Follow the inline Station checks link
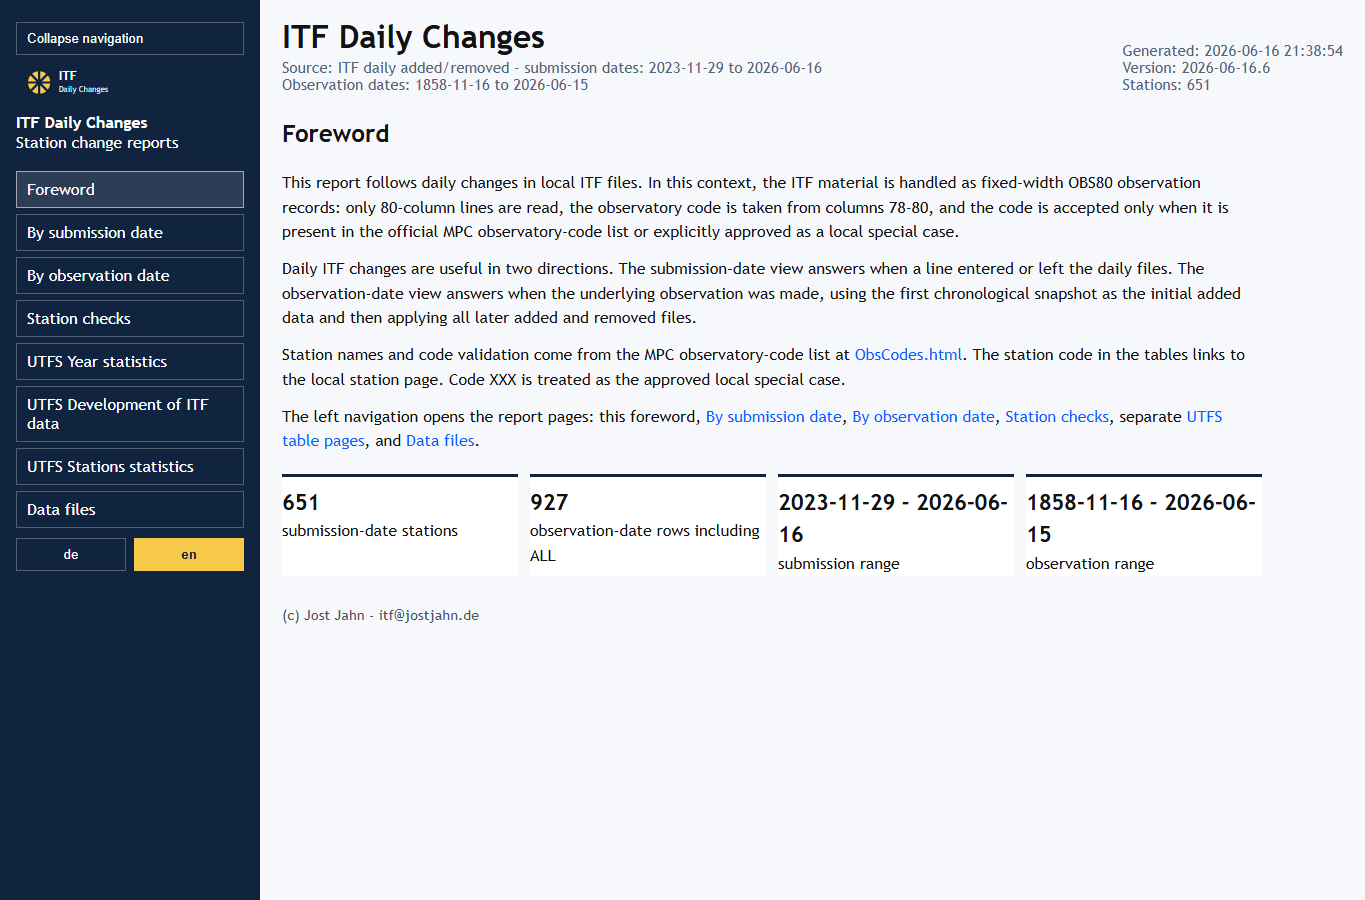Screen dimensions: 1365x900 tap(1057, 417)
